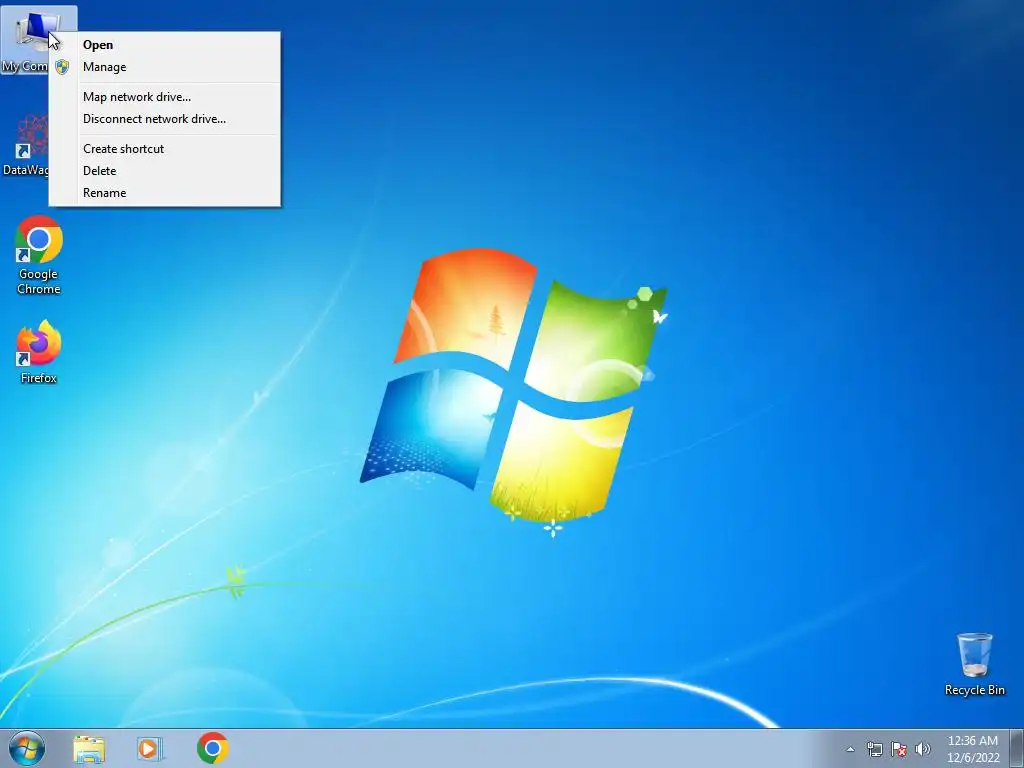This screenshot has width=1024, height=768.
Task: Choose Delete from the context menu
Action: pyautogui.click(x=165, y=171)
